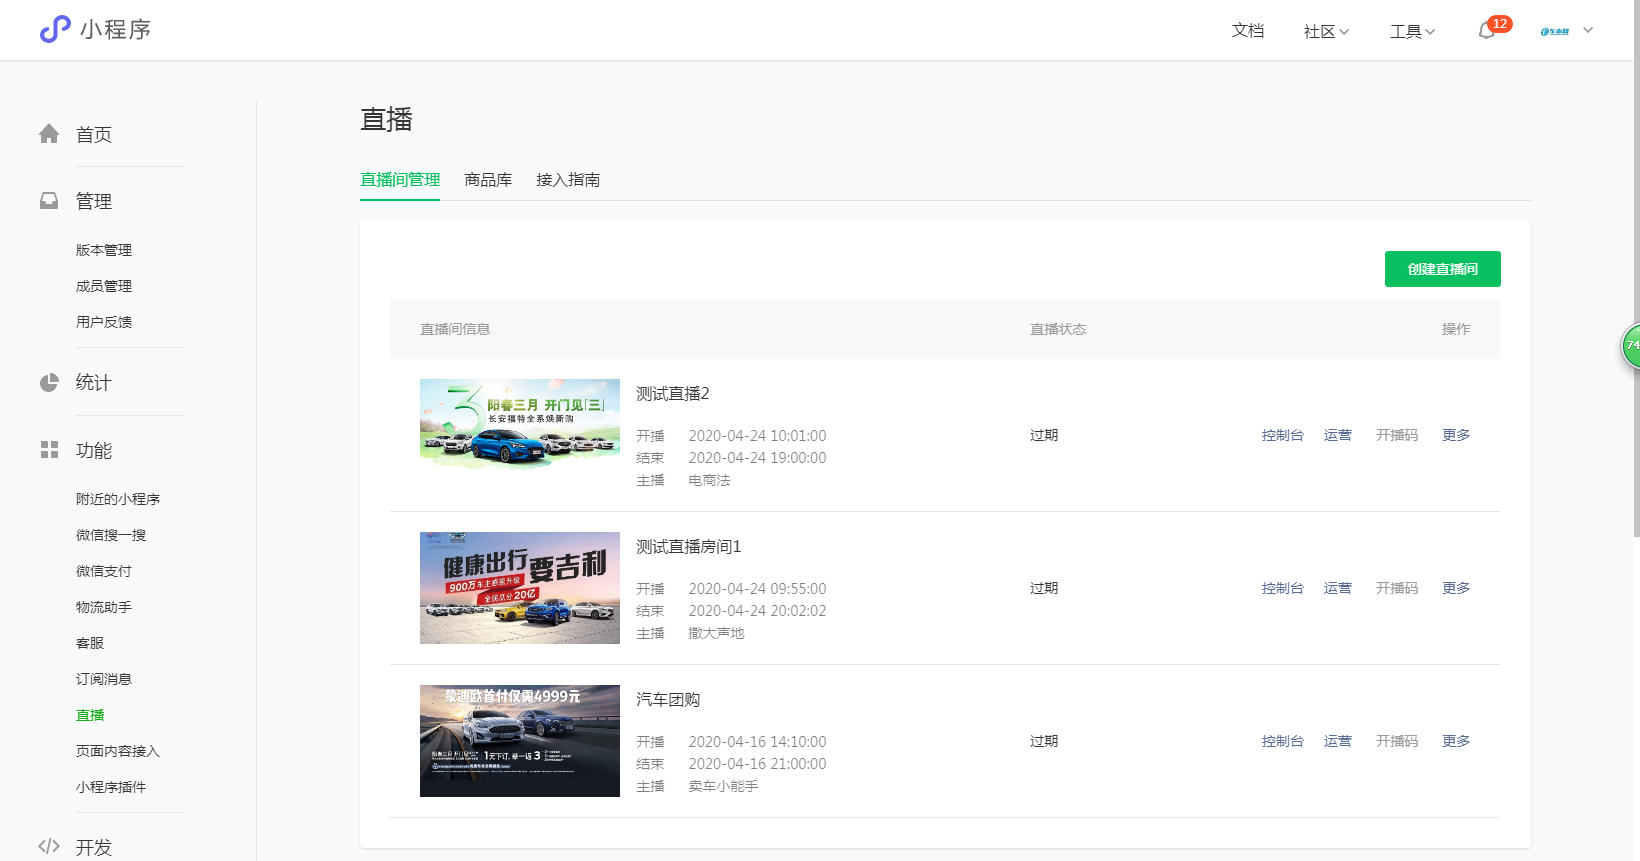Click the 小程序 logo icon
1640x861 pixels.
[55, 30]
